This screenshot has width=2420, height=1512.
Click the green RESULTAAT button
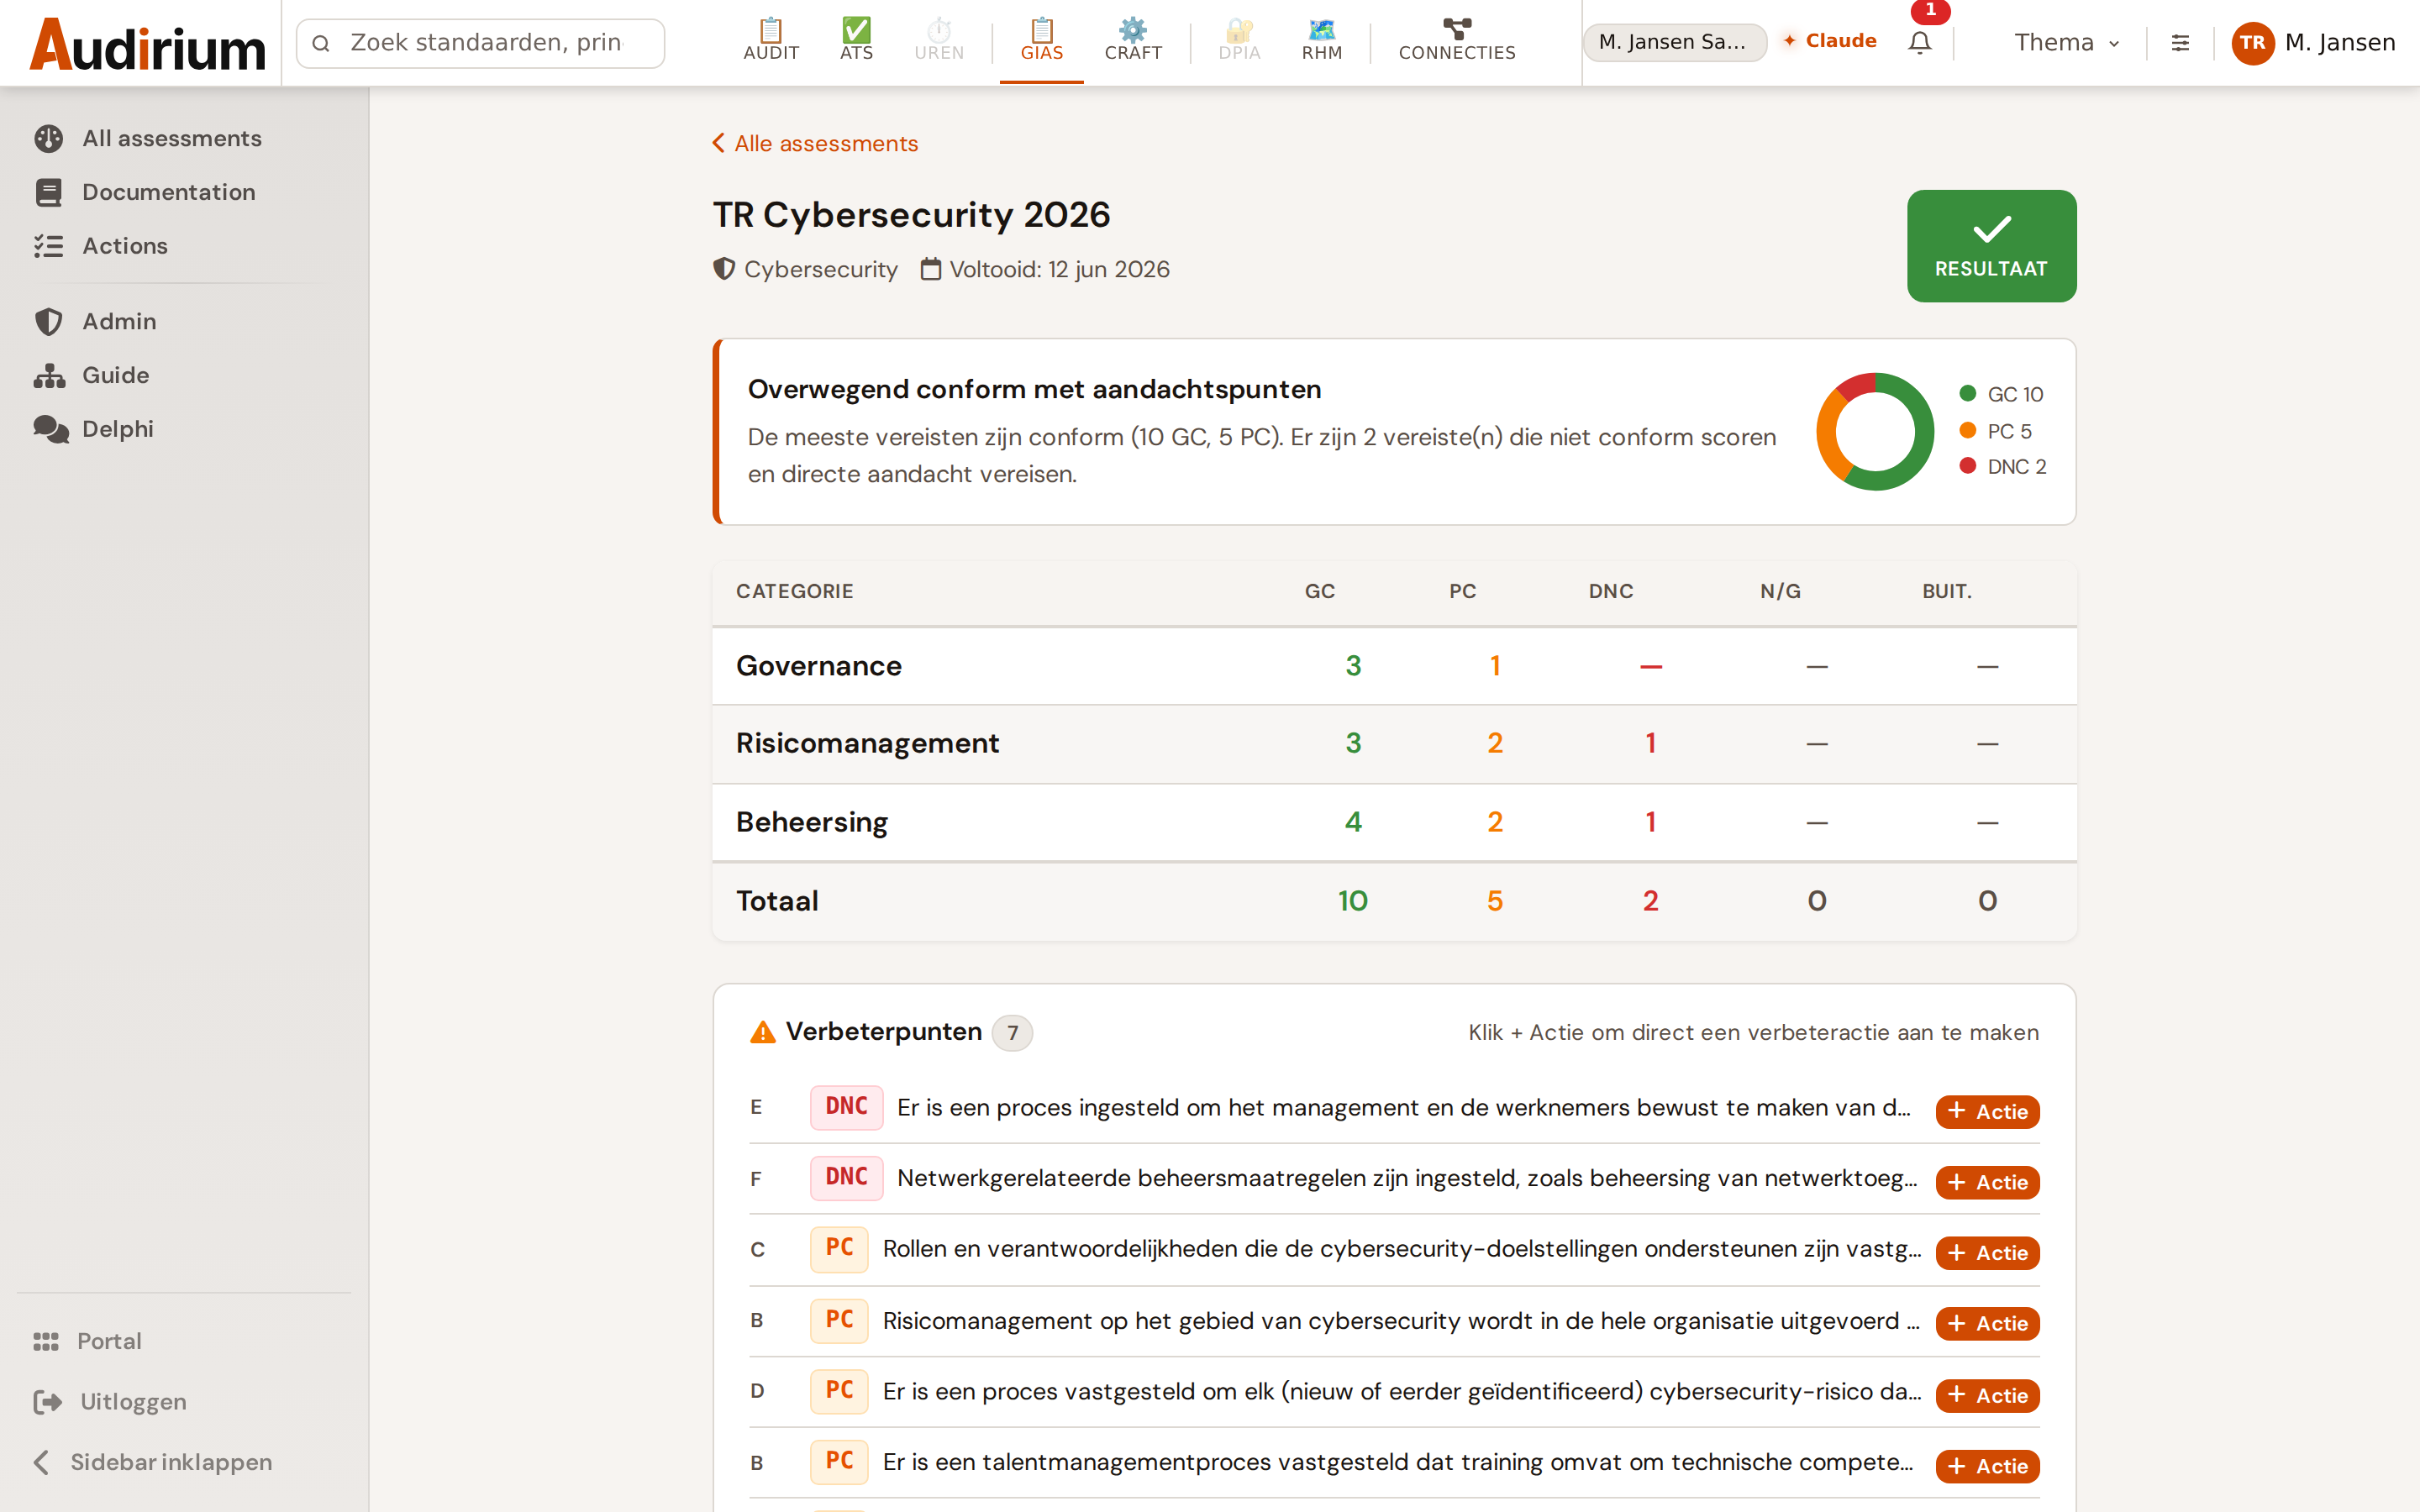1991,246
